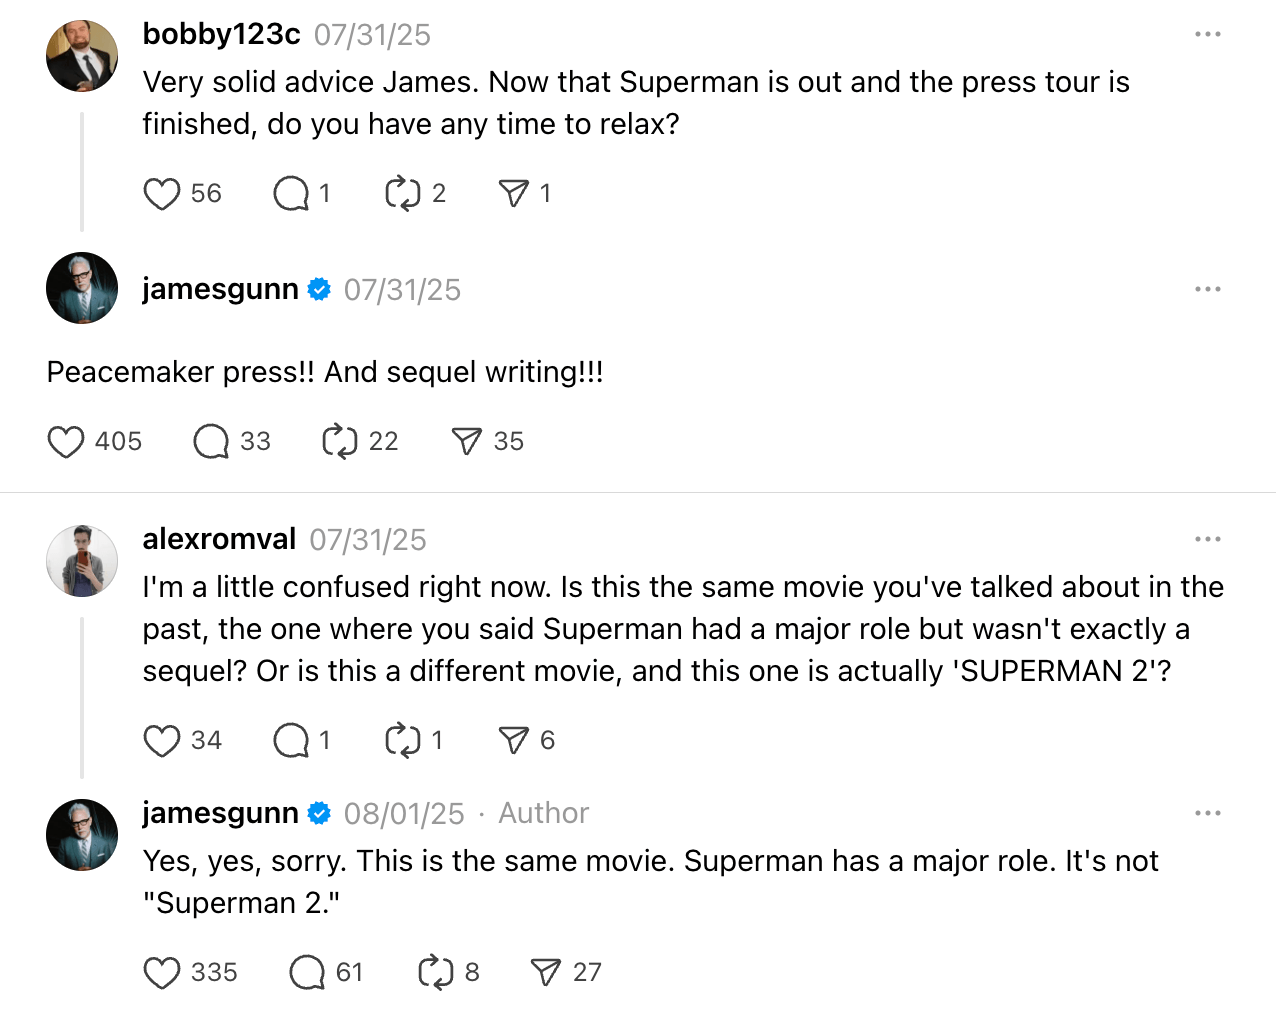Open more options for alexromval's comment
This screenshot has height=1020, width=1276.
coord(1207,540)
